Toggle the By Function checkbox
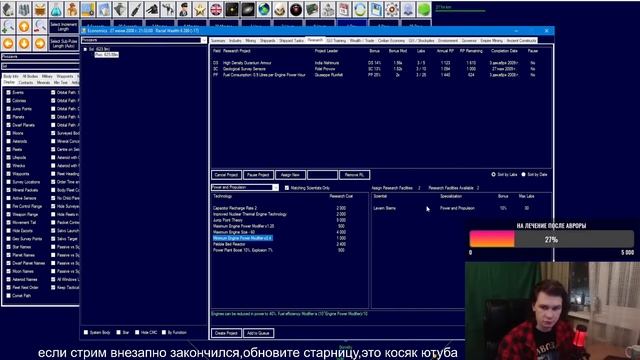 164,332
